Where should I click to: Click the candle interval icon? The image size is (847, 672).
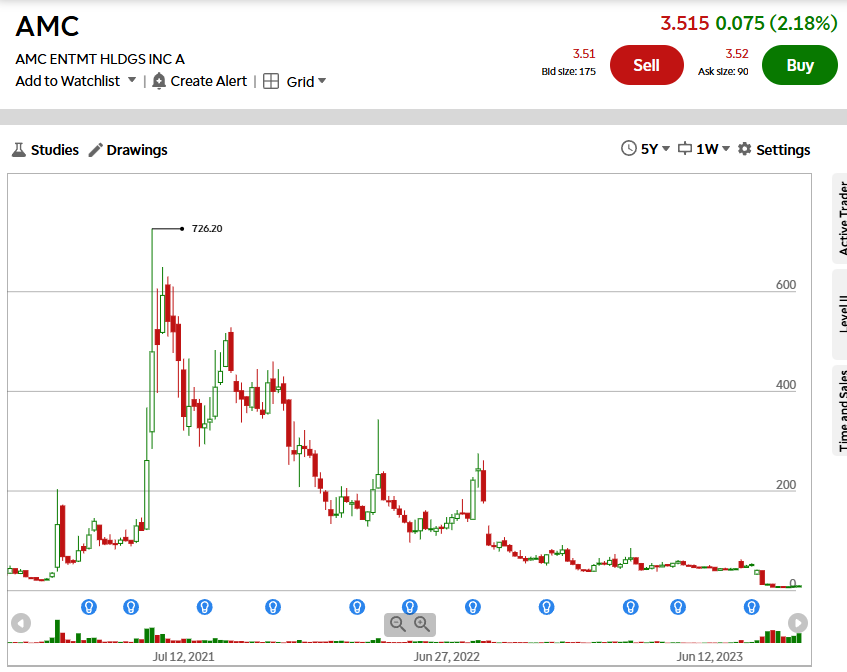point(685,148)
